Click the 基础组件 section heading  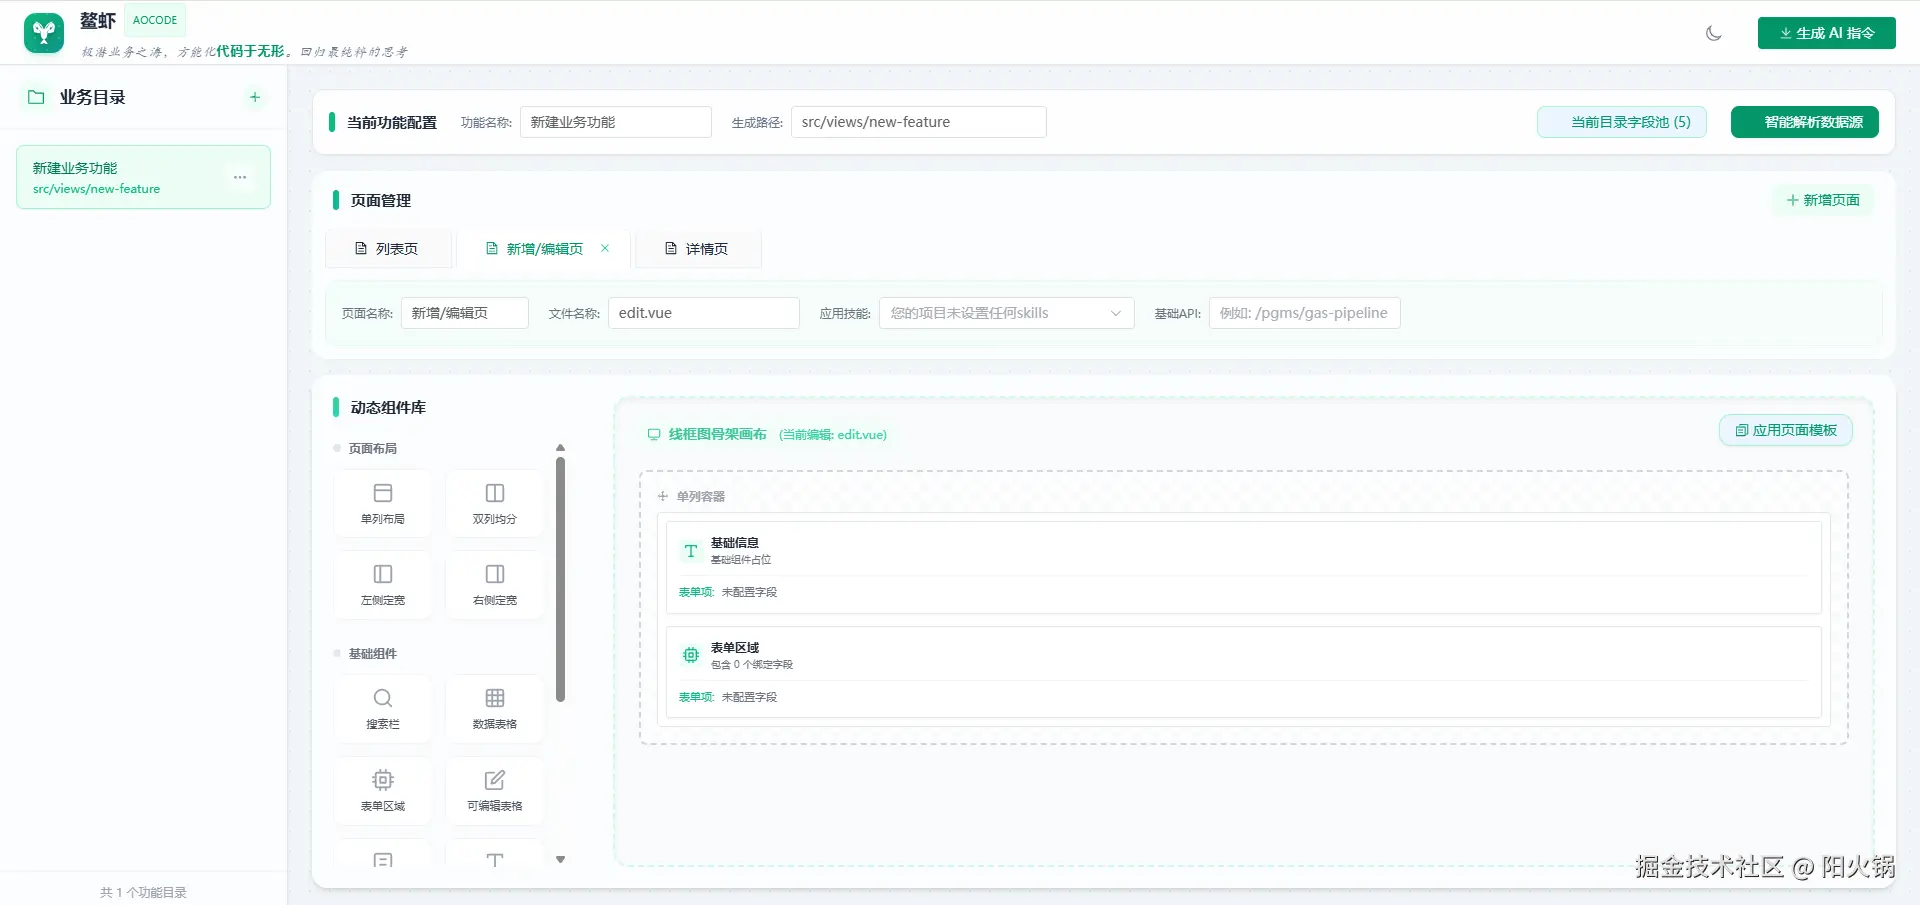(x=373, y=653)
